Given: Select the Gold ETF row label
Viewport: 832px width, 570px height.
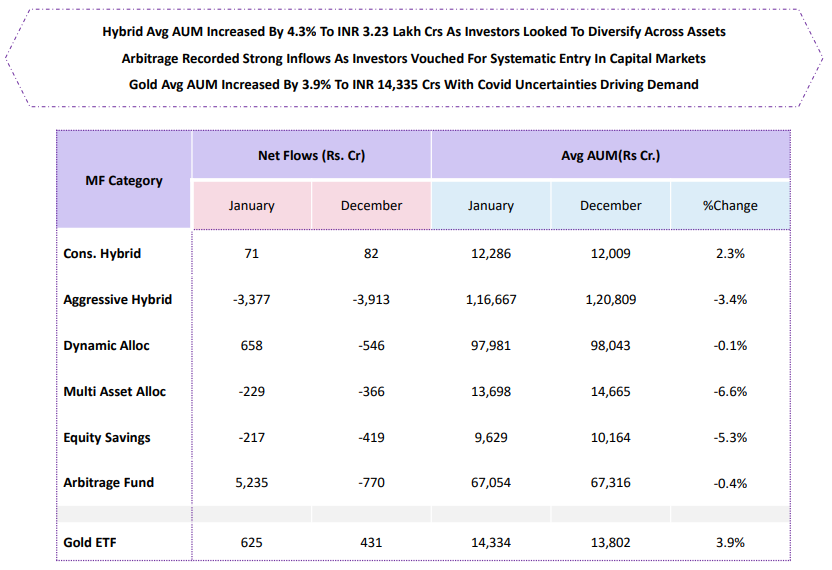Looking at the screenshot, I should pyautogui.click(x=90, y=542).
